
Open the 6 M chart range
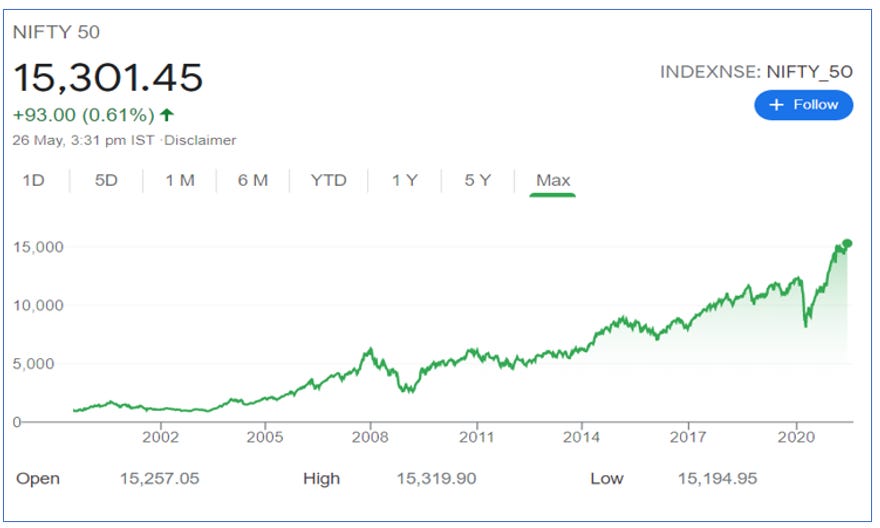[253, 180]
